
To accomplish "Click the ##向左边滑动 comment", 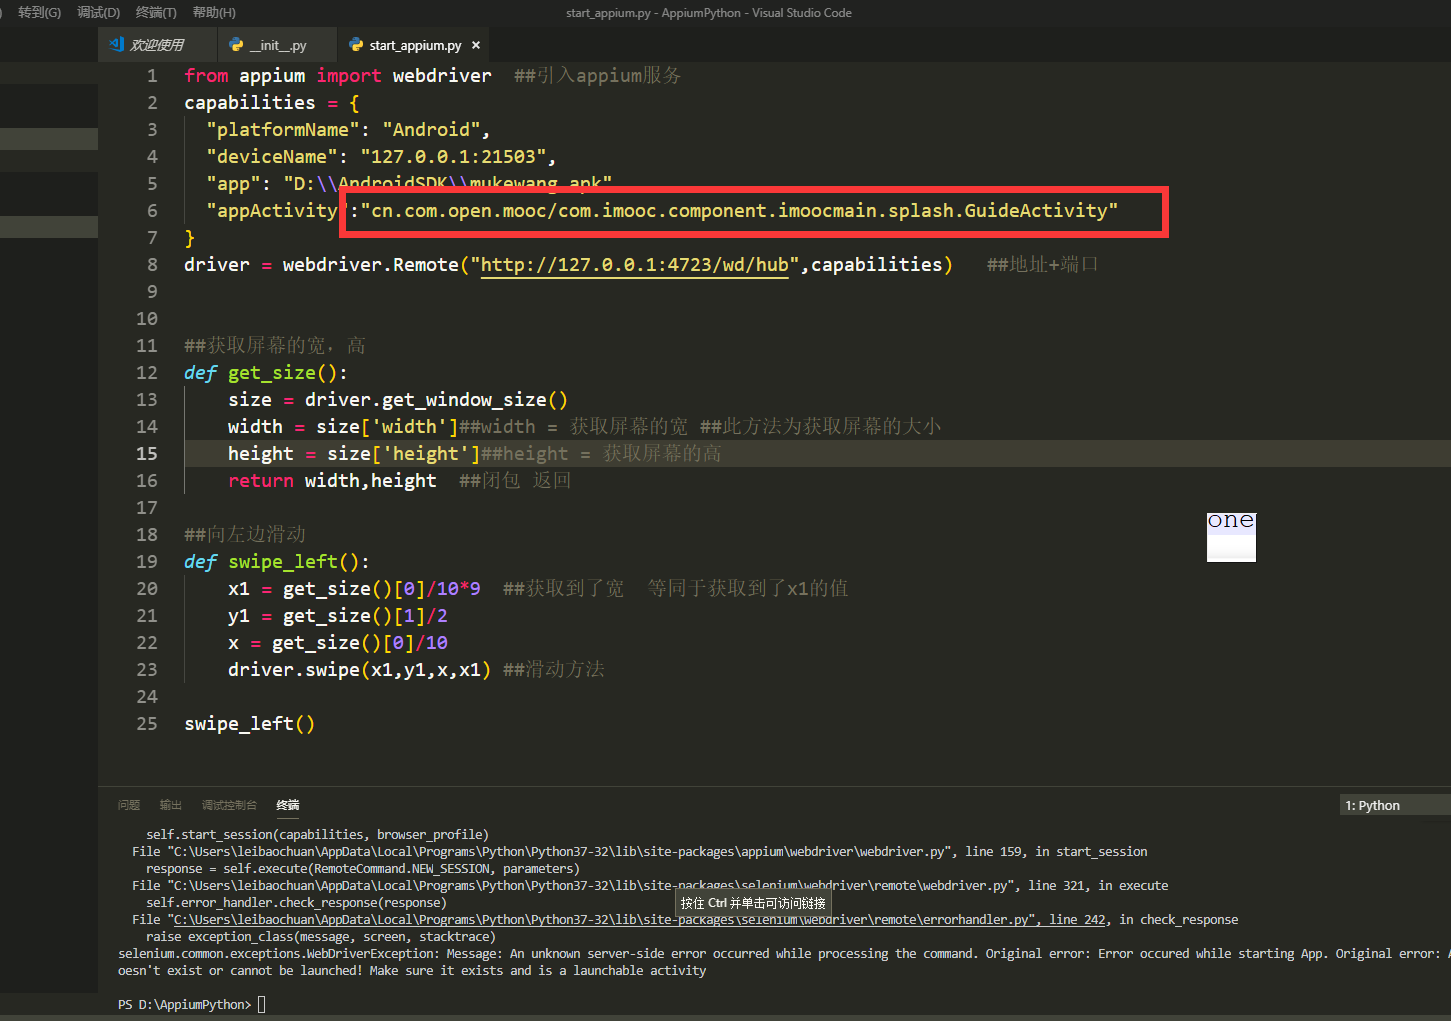I will [245, 535].
